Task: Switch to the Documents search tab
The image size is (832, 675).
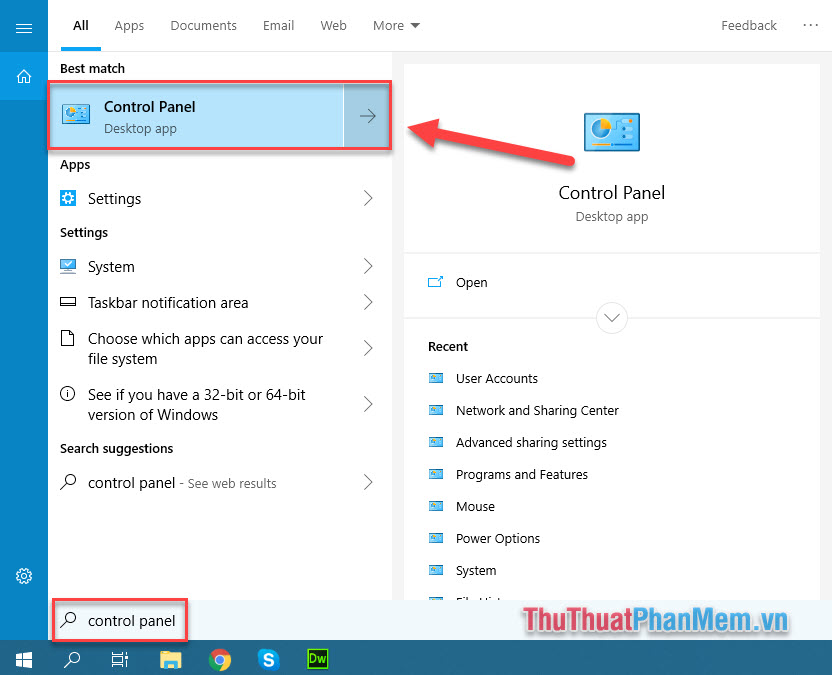Action: (203, 25)
